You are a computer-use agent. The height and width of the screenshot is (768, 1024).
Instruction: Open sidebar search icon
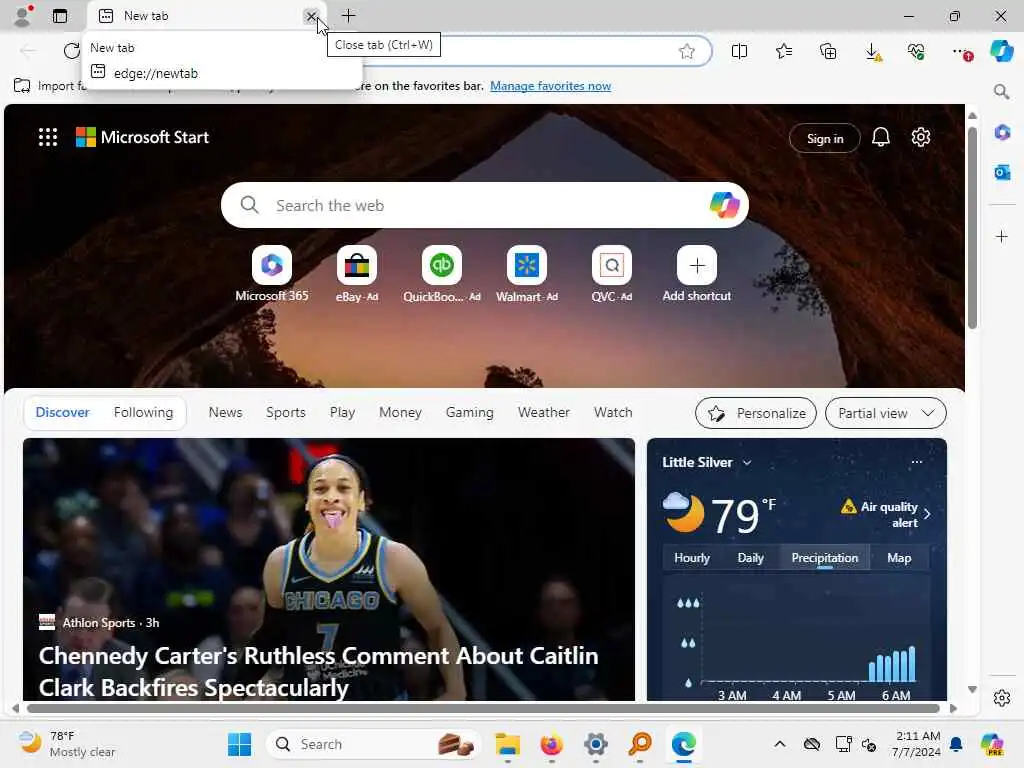(x=1001, y=91)
